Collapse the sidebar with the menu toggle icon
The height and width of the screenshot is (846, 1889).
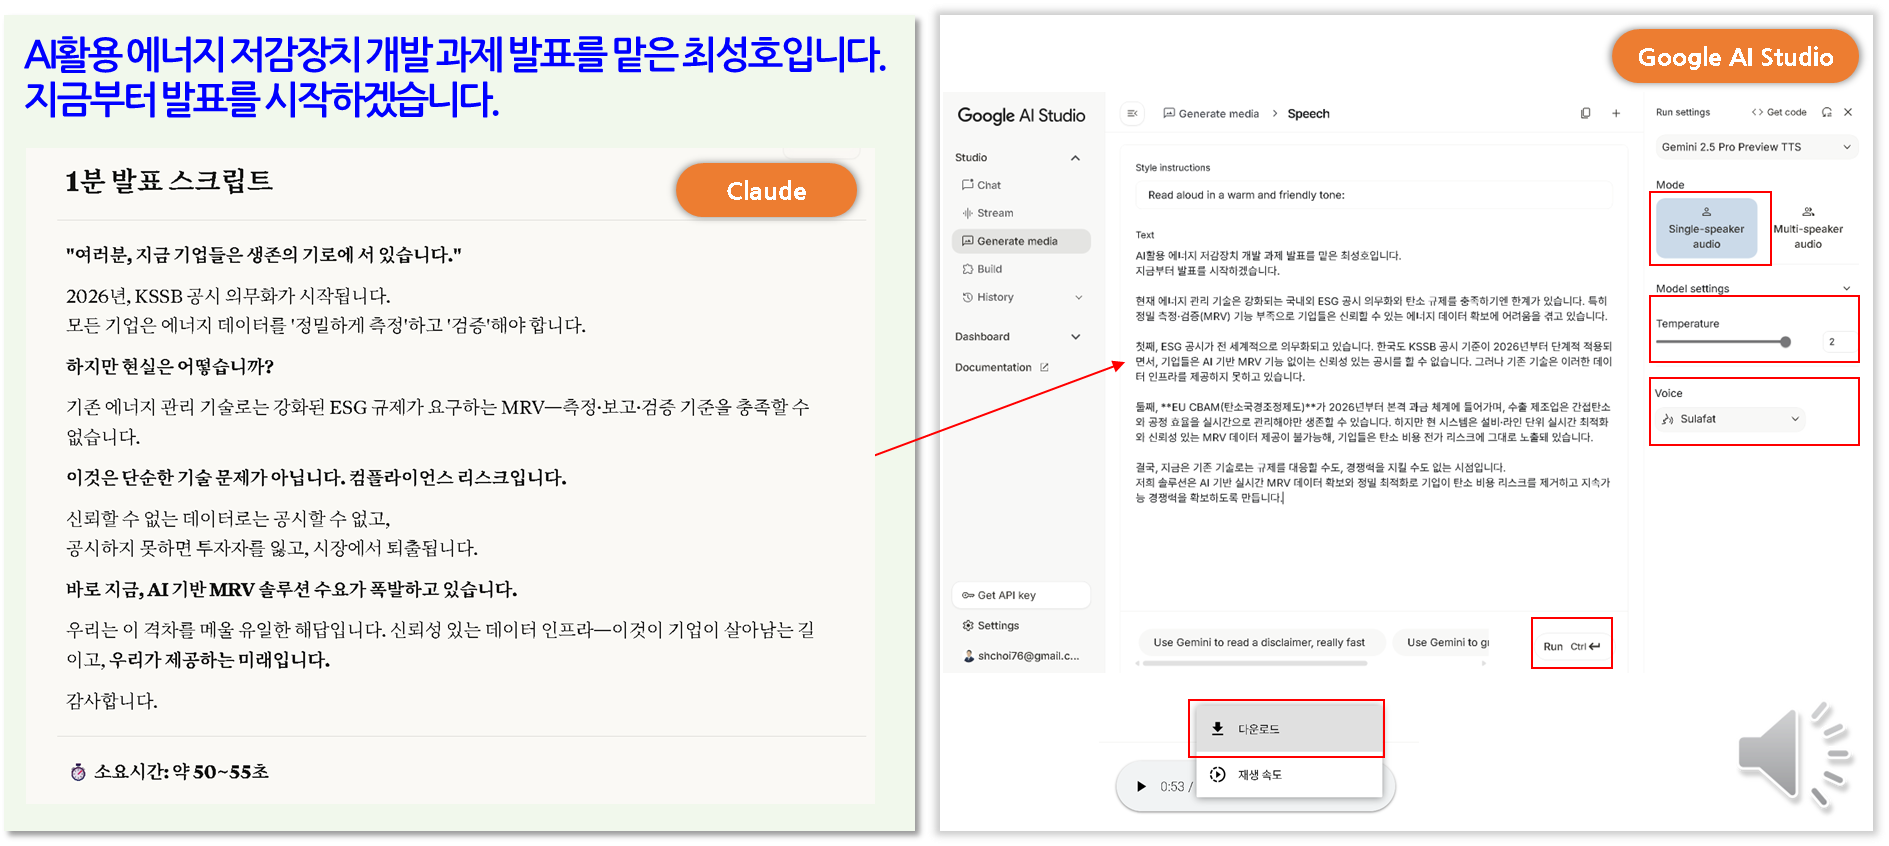pyautogui.click(x=1132, y=114)
